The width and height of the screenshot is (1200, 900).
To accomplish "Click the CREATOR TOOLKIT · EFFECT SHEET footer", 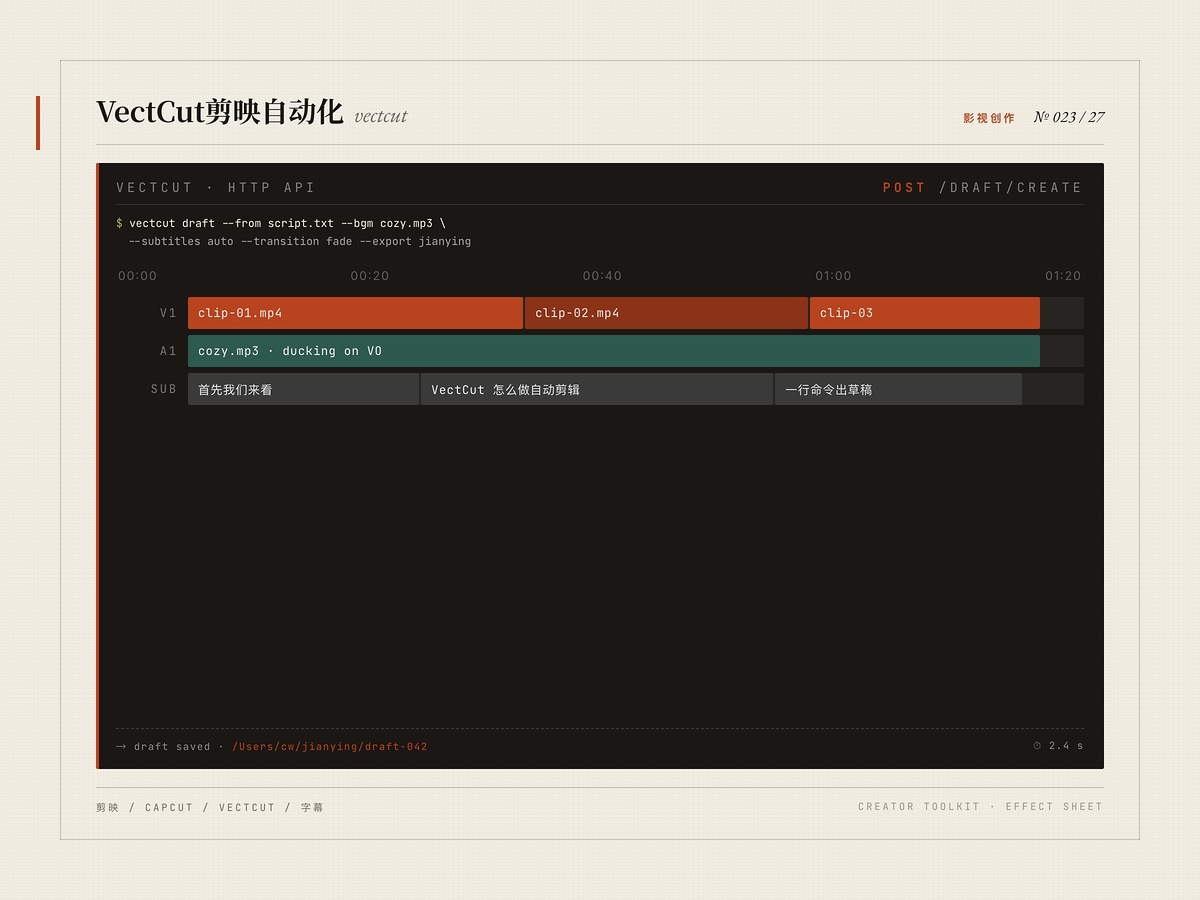I will [980, 806].
